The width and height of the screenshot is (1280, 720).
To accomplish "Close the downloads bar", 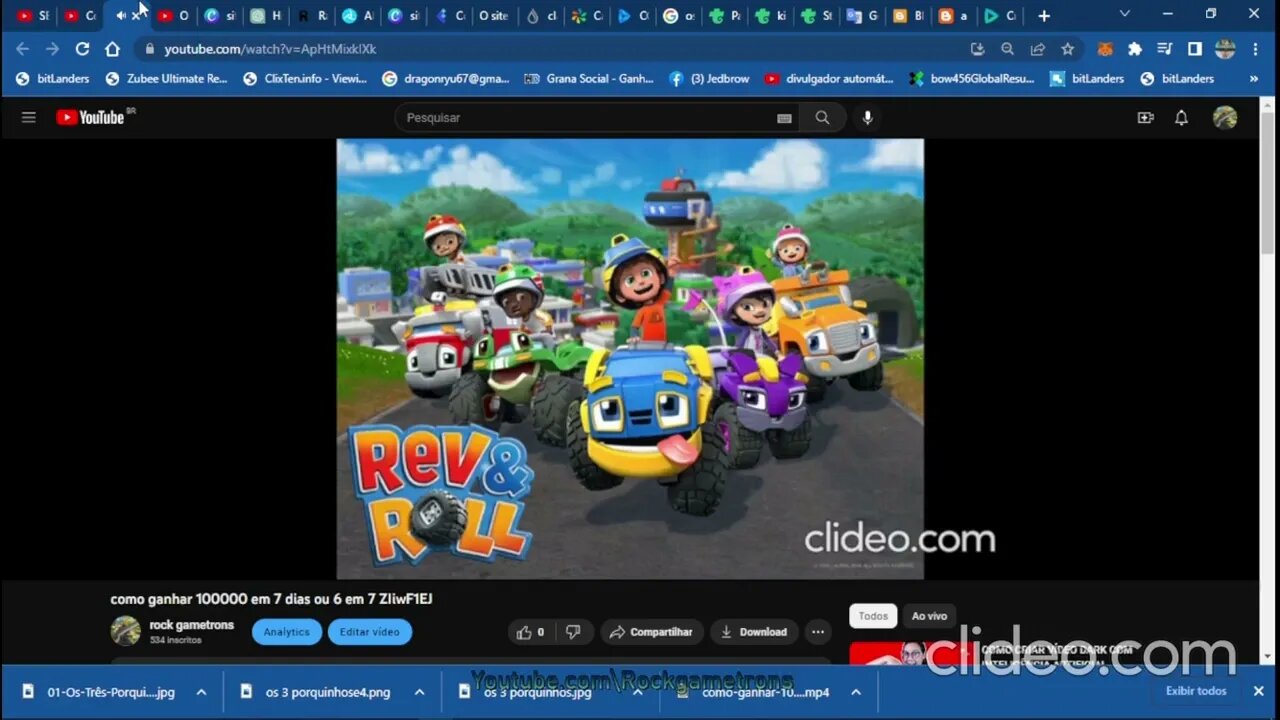I will pyautogui.click(x=1259, y=691).
